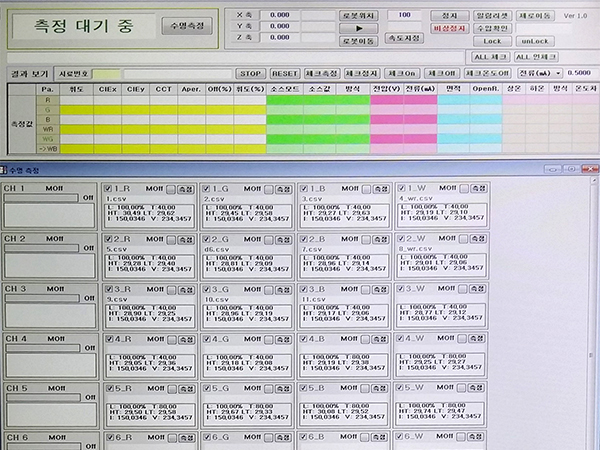
Task: Click the 전압(V) column header
Action: [x=386, y=89]
